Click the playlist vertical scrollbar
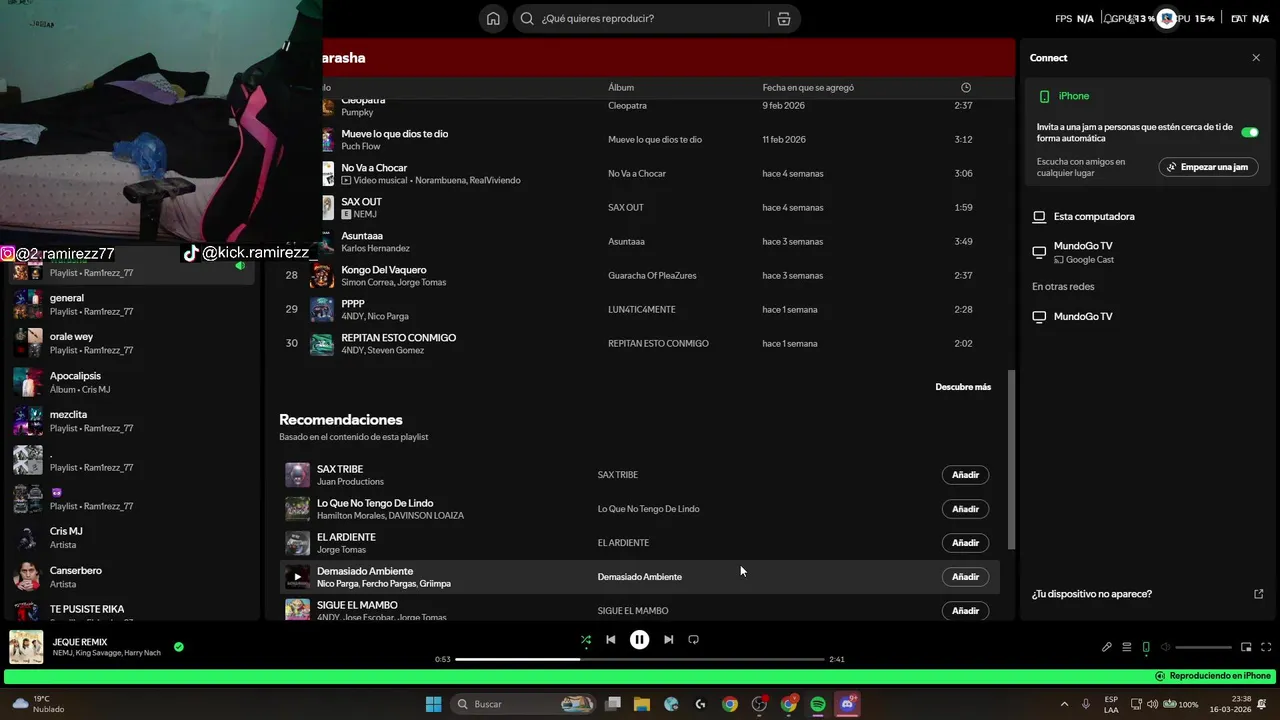The width and height of the screenshot is (1280, 720). pyautogui.click(x=1011, y=460)
